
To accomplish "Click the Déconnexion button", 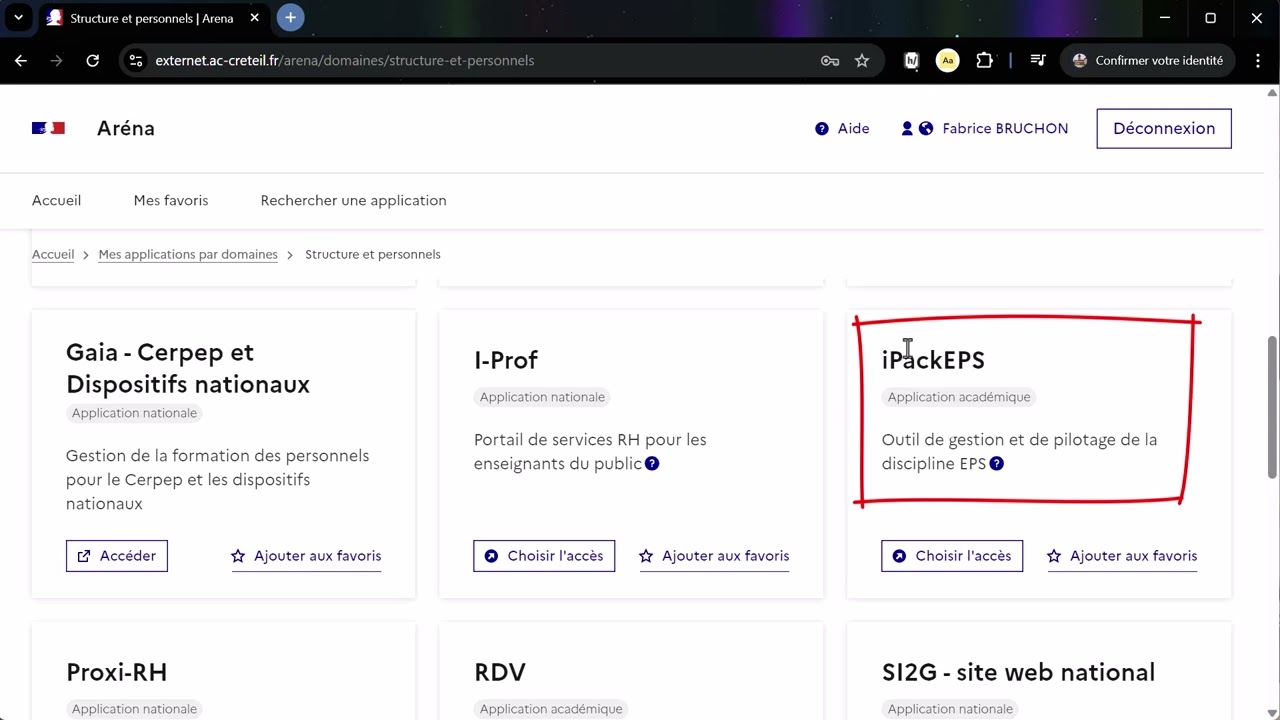I will click(1164, 128).
